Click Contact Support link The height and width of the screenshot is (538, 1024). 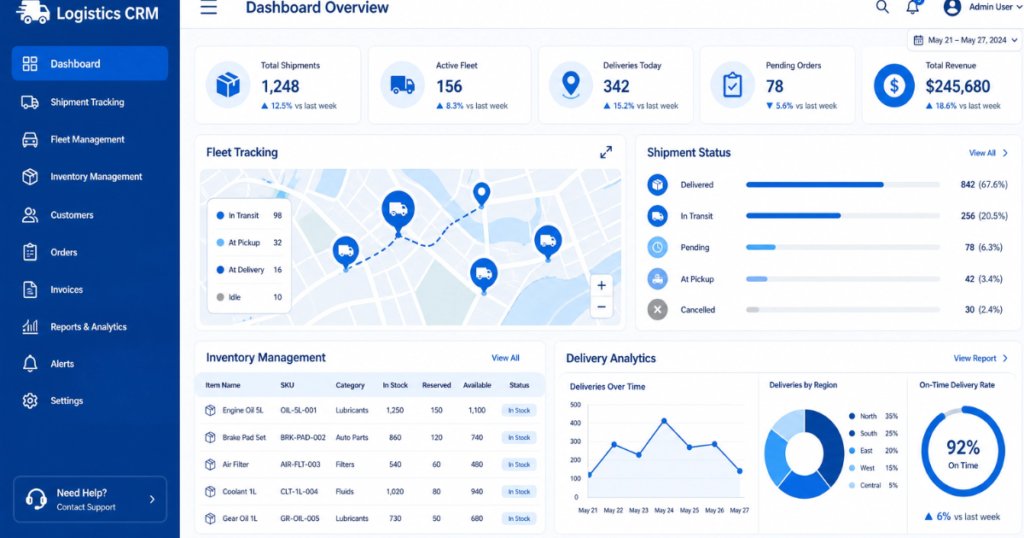click(x=86, y=507)
